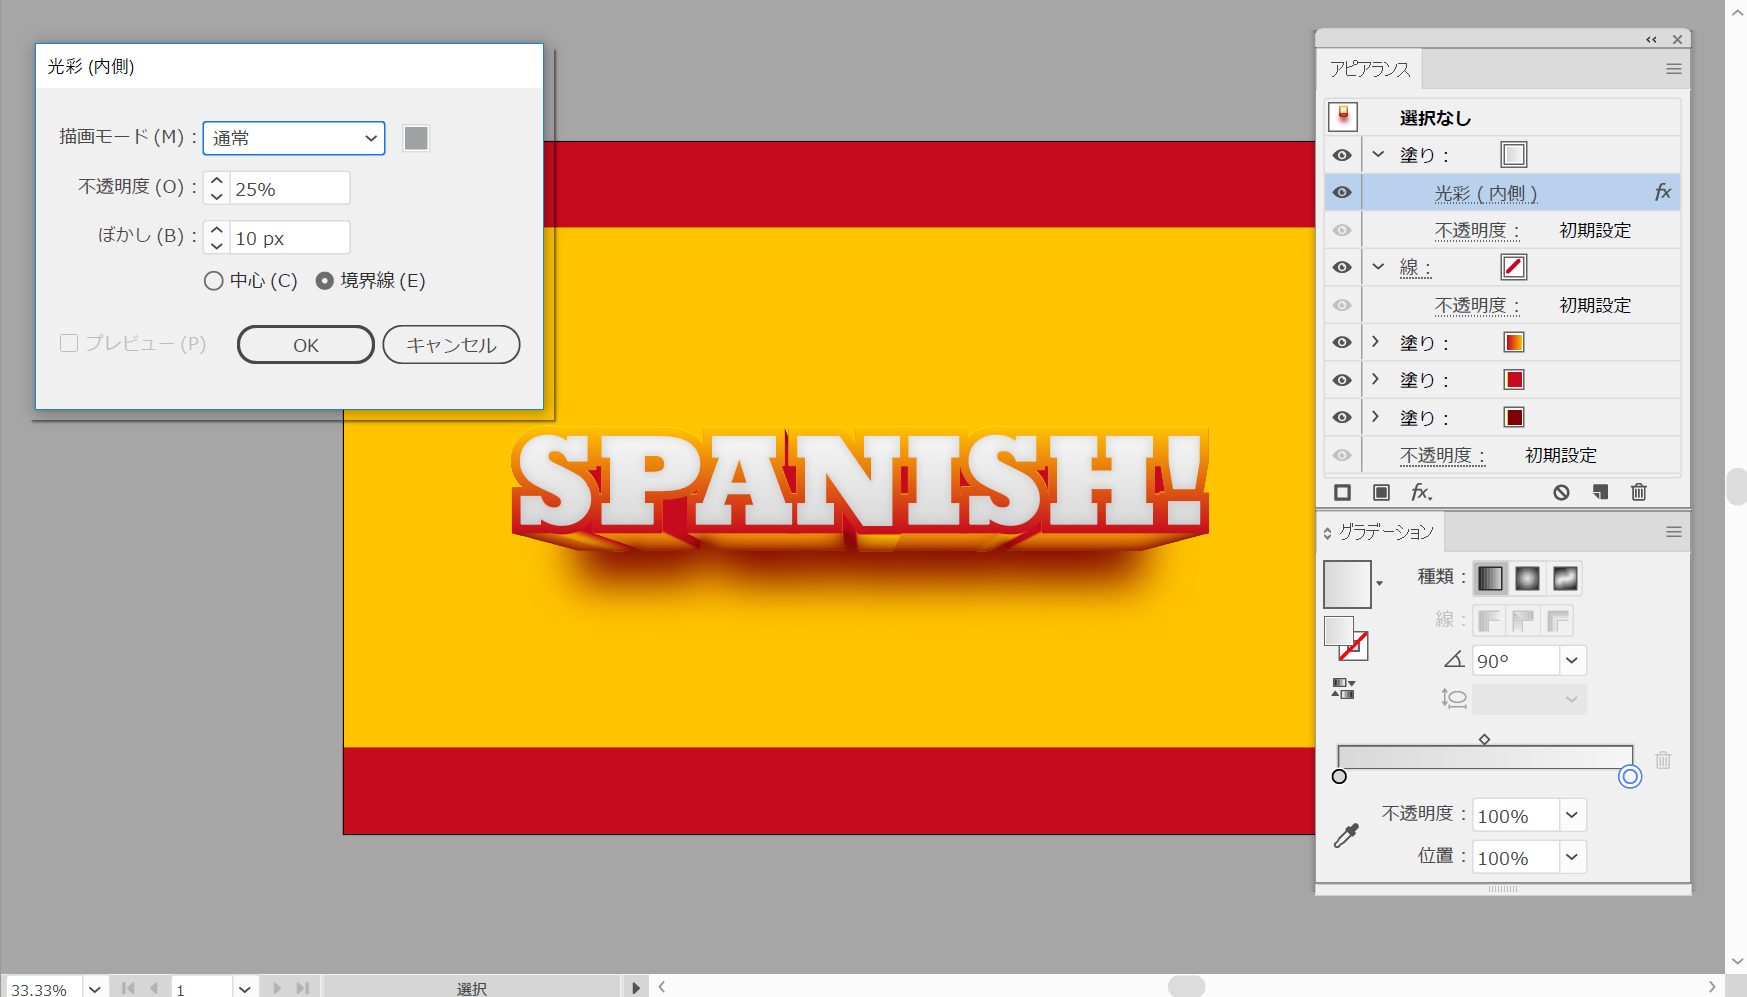Click the Clear Appearance icon
1747x997 pixels.
(x=1561, y=492)
